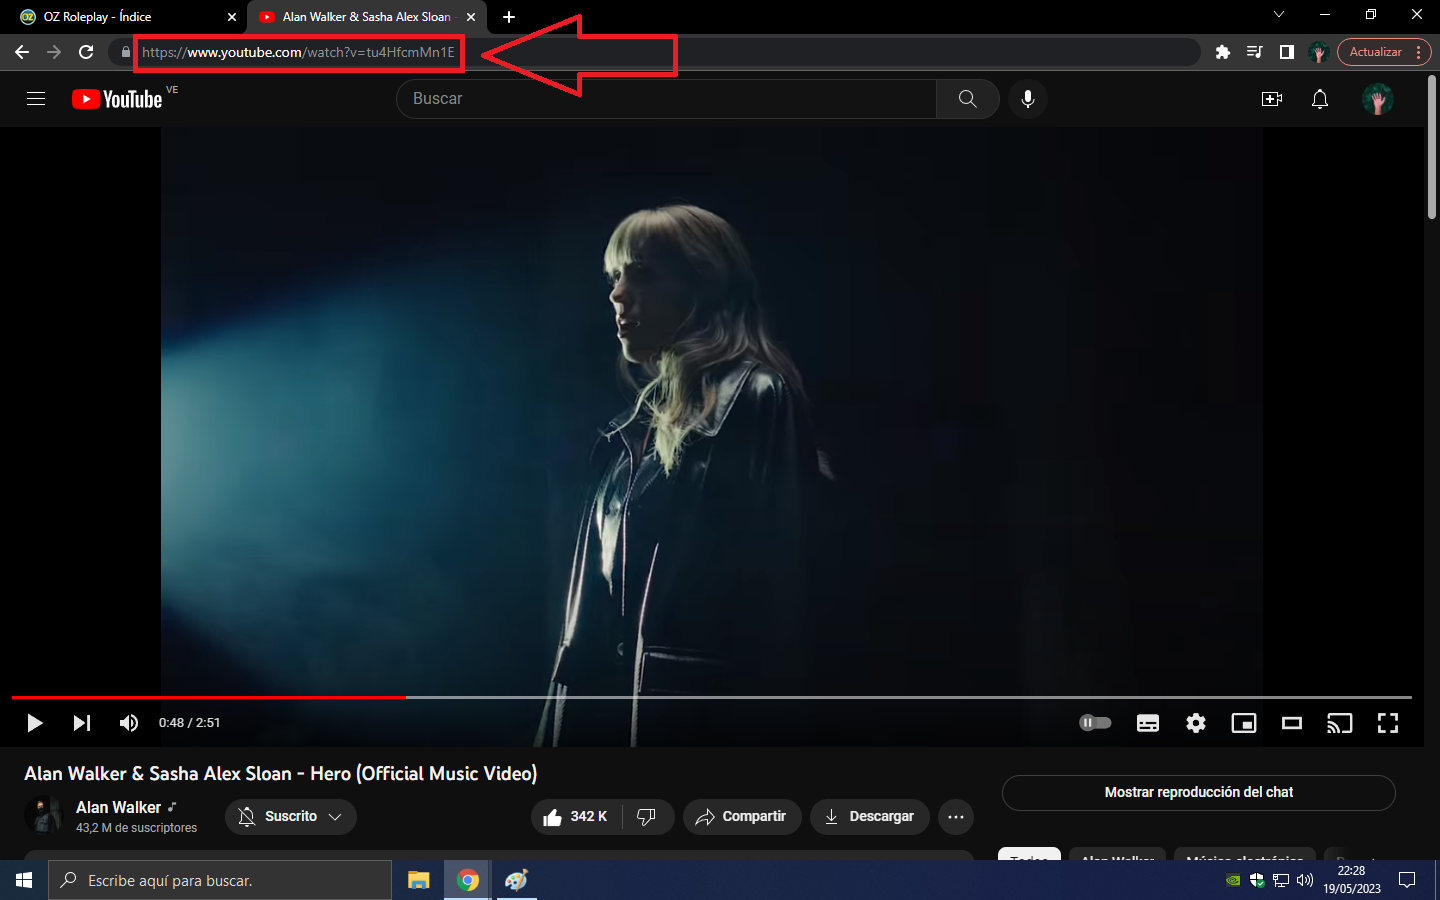The height and width of the screenshot is (900, 1440).
Task: View site information via lock icon
Action: click(125, 52)
